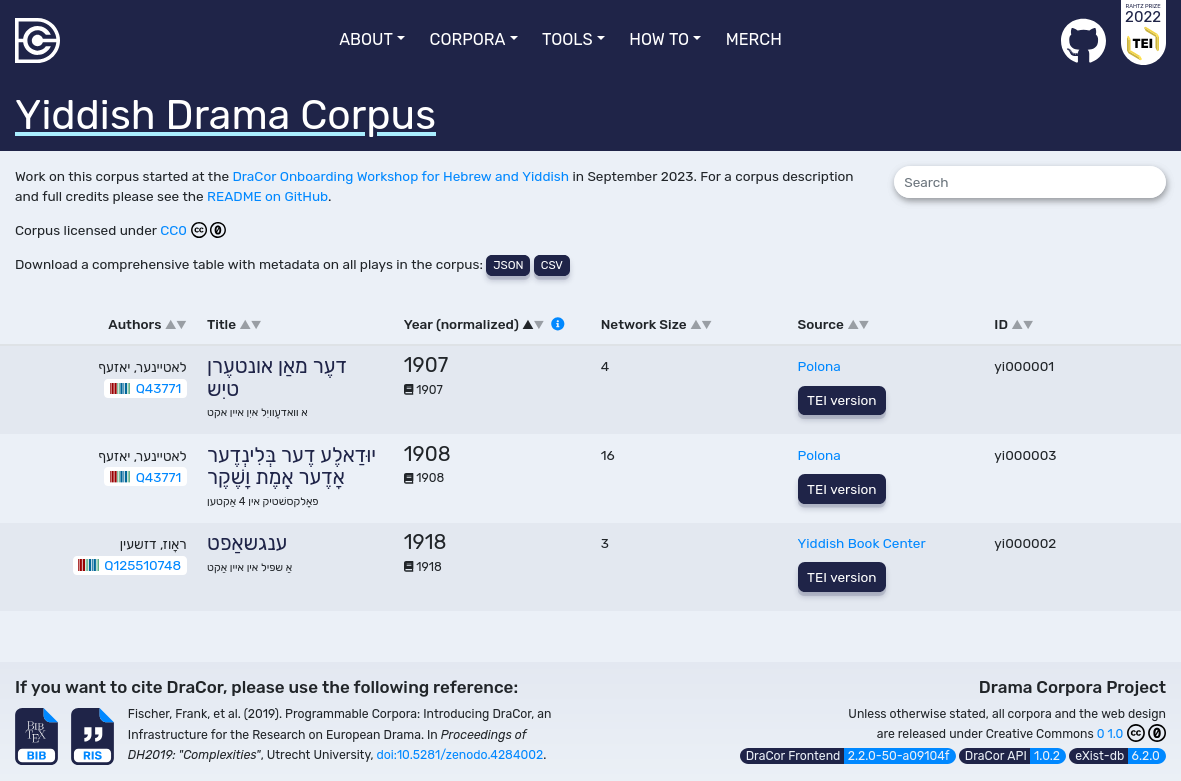
Task: Open the Yiddish Drama Corpus title link
Action: click(225, 115)
